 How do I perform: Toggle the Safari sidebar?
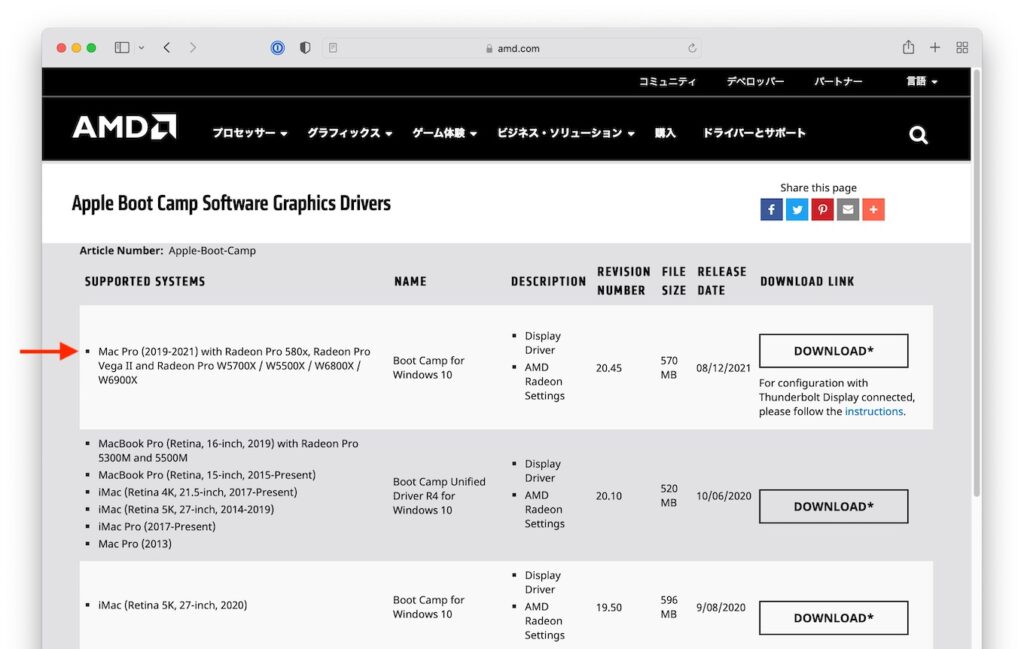[x=120, y=47]
